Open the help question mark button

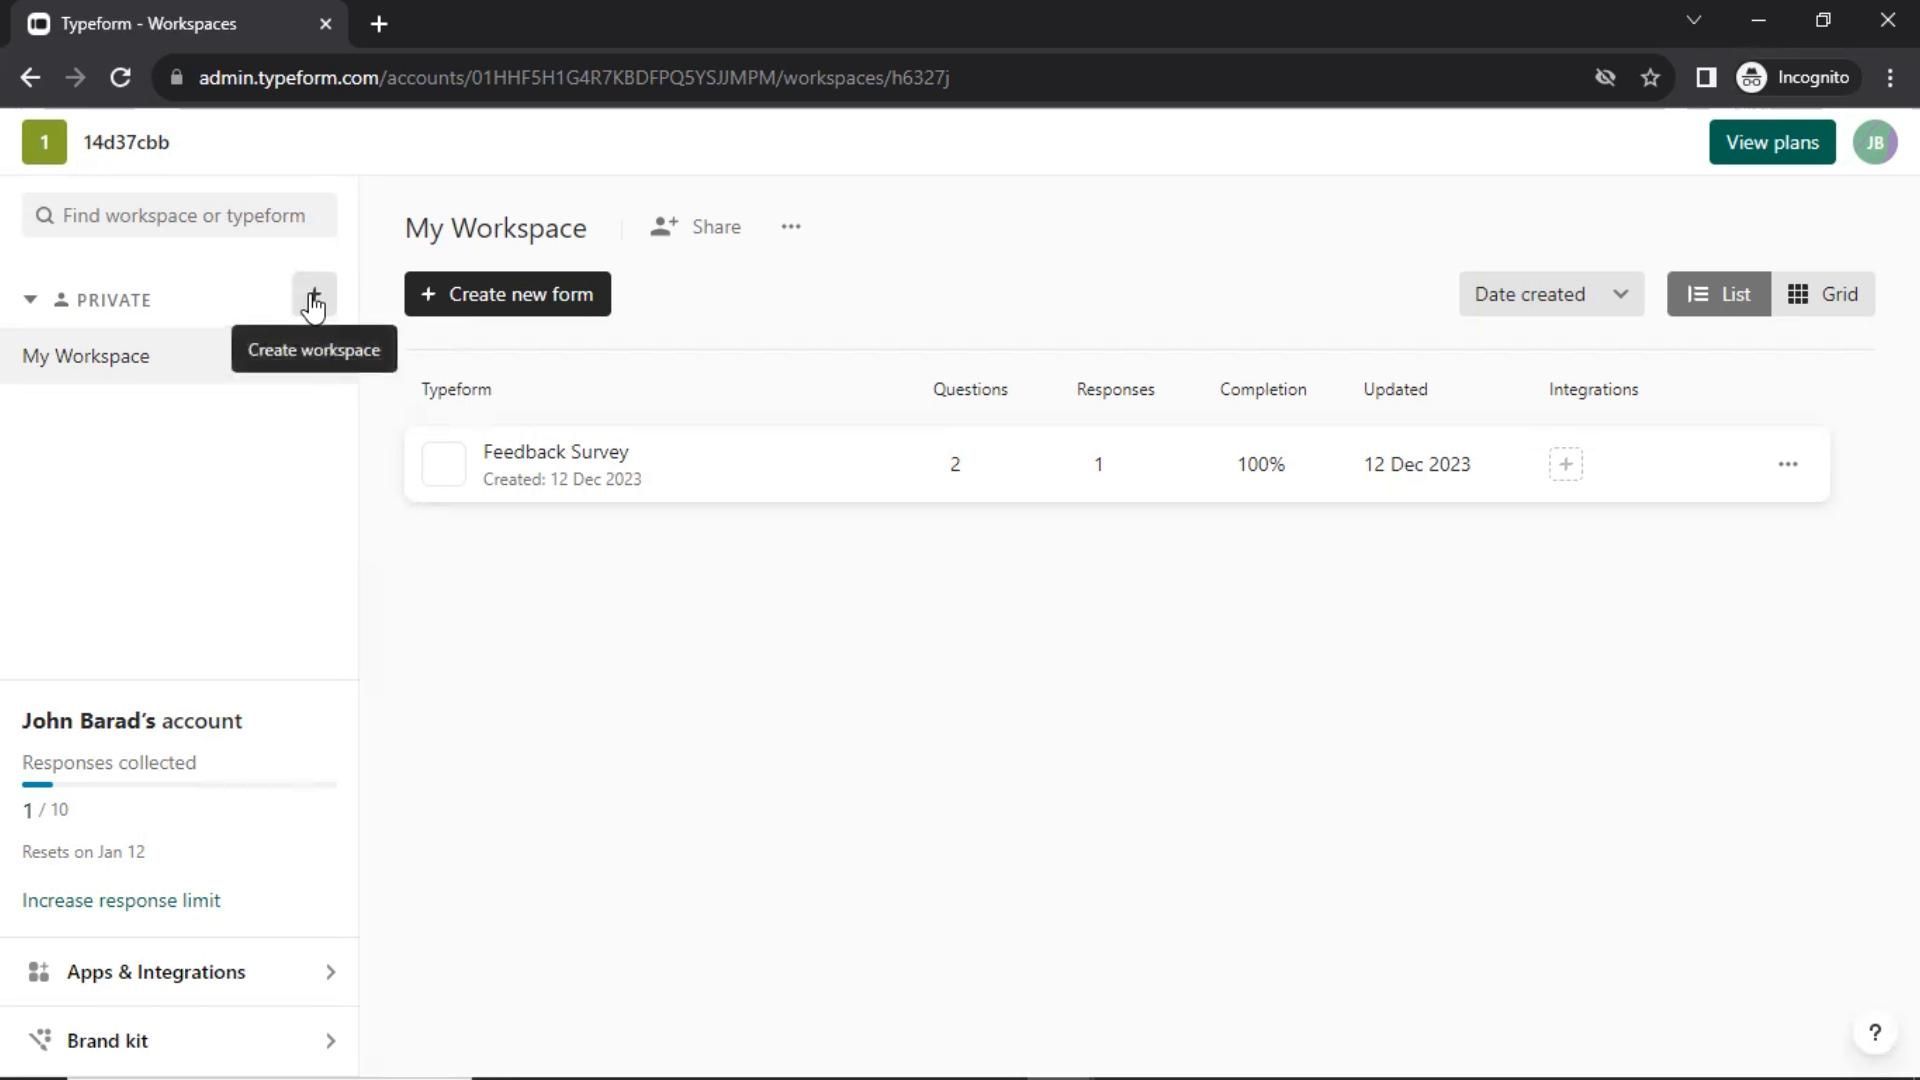[1874, 1033]
